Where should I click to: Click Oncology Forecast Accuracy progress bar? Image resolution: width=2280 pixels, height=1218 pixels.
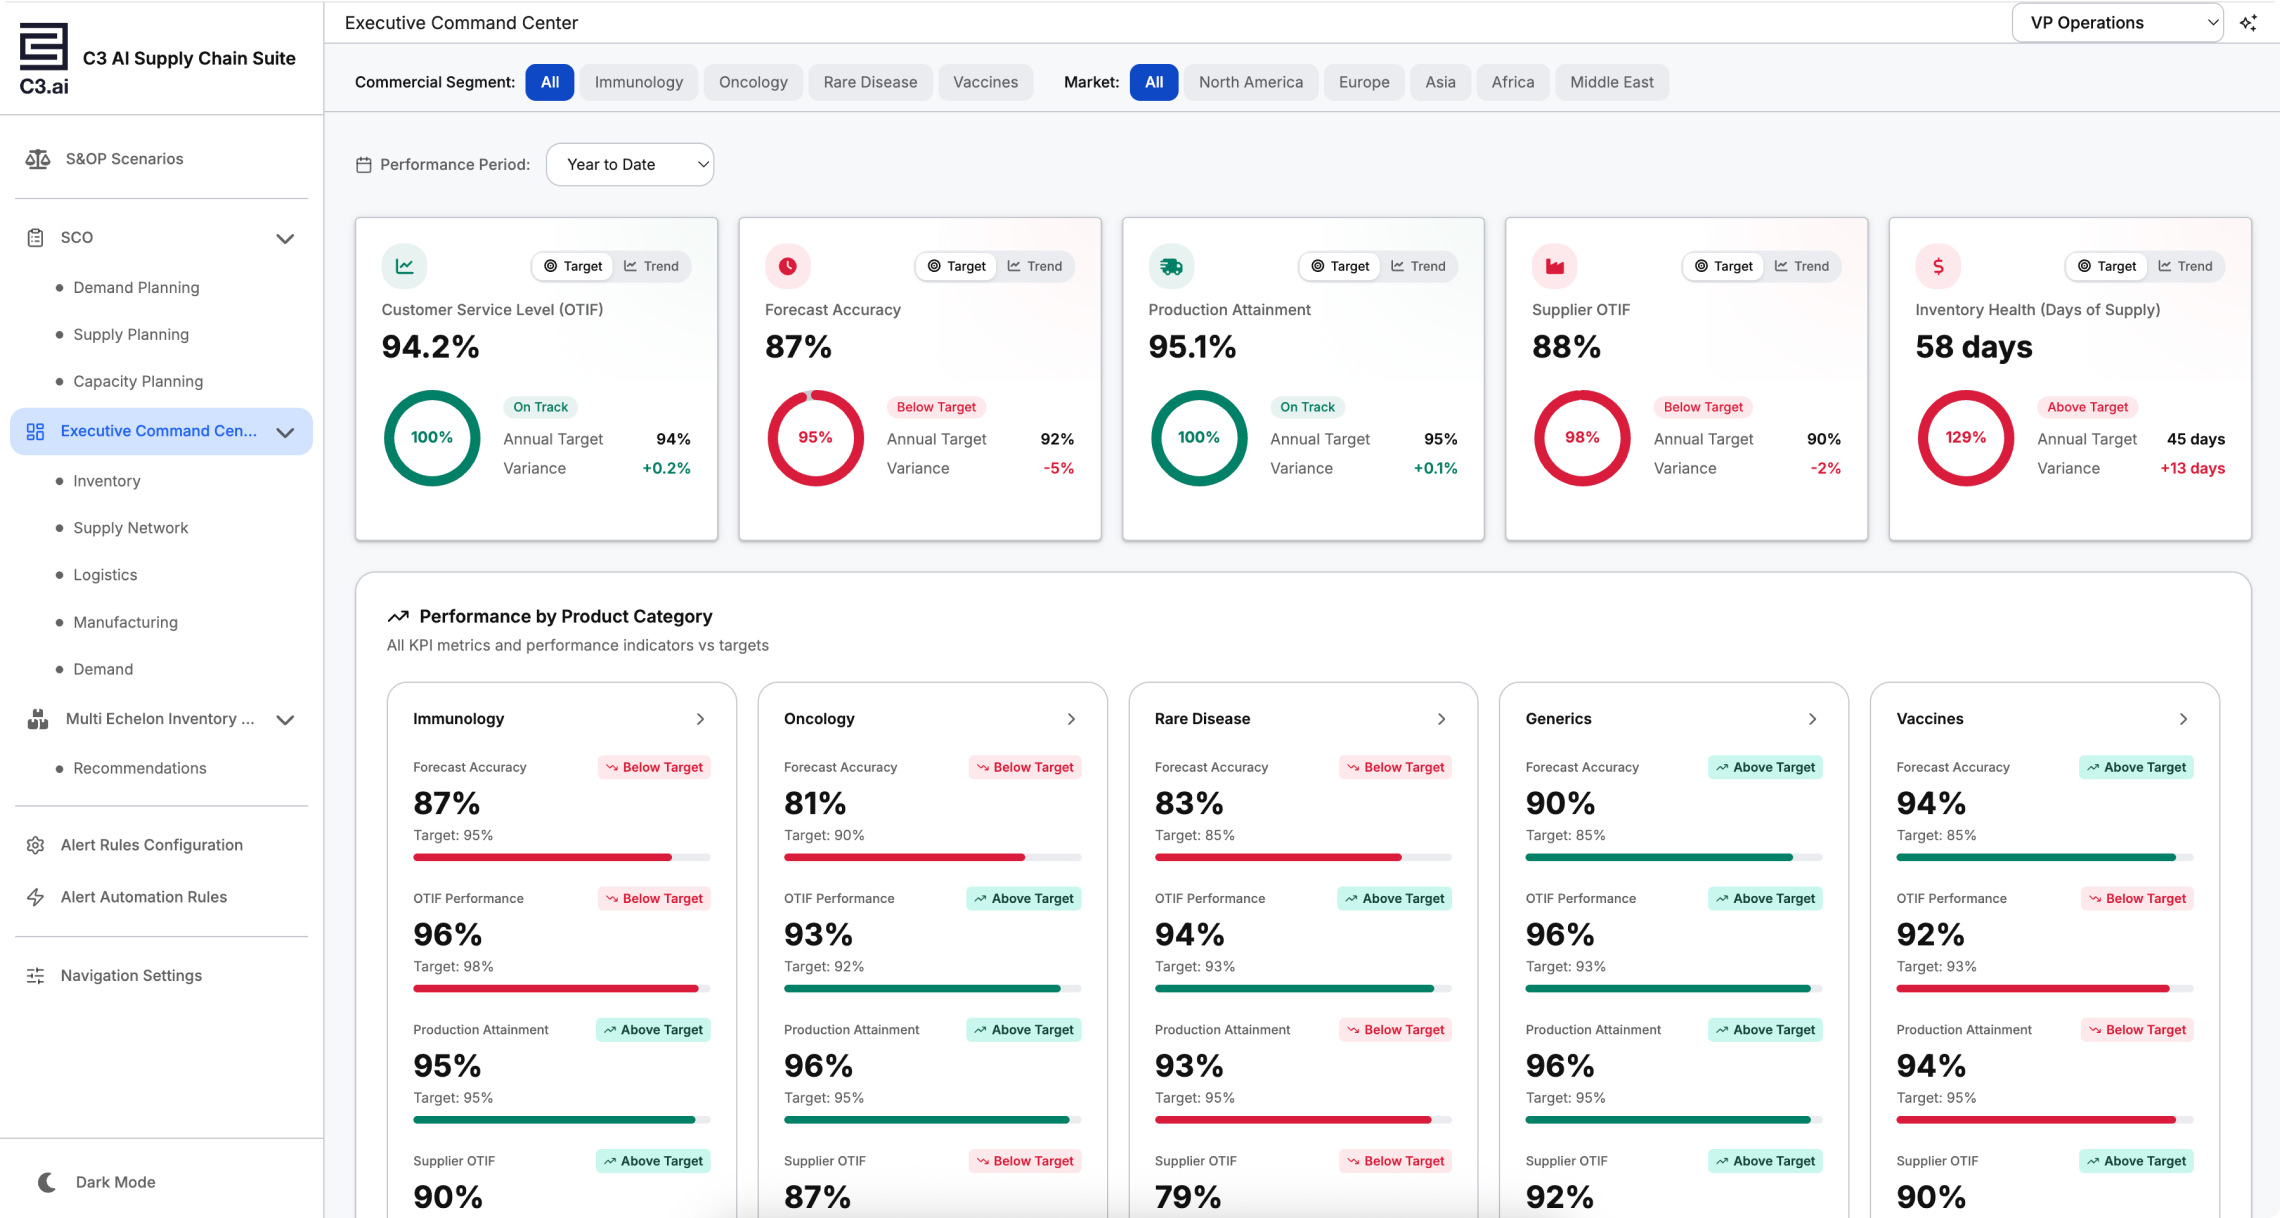932,857
